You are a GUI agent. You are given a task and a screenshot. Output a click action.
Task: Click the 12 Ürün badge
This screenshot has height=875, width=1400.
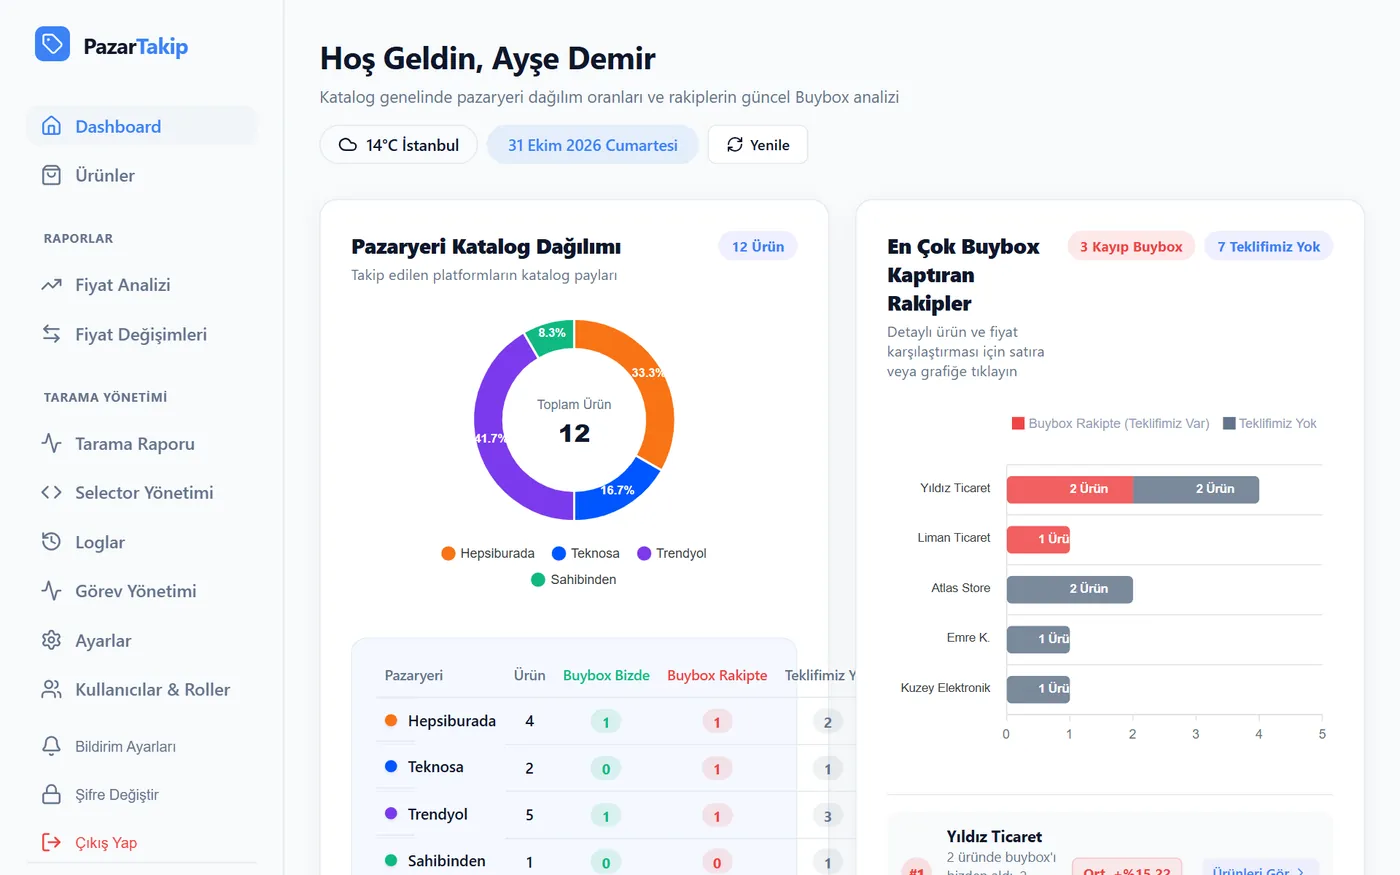(758, 246)
